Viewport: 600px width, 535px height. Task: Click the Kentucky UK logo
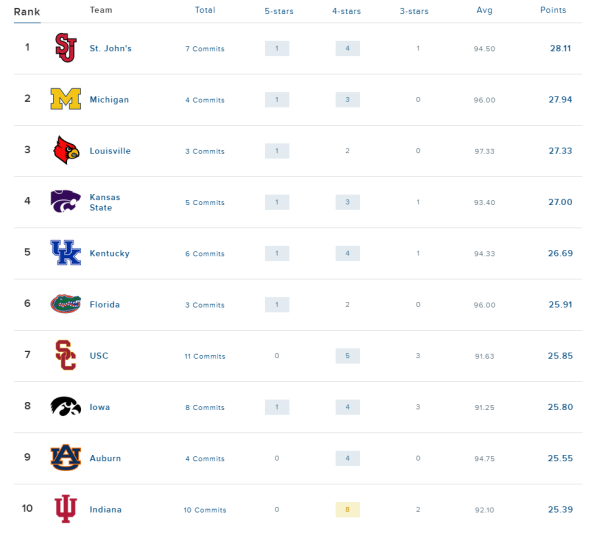[65, 253]
